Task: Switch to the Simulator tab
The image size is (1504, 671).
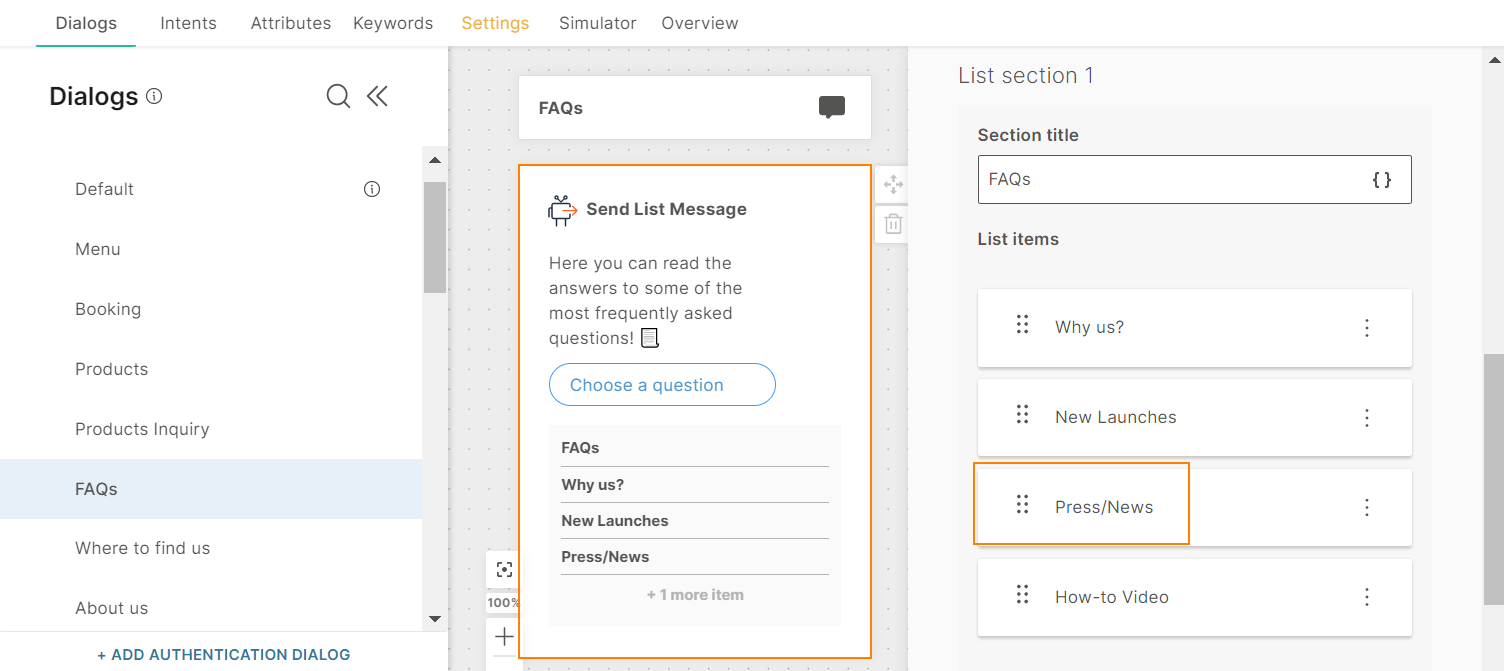Action: 597,22
